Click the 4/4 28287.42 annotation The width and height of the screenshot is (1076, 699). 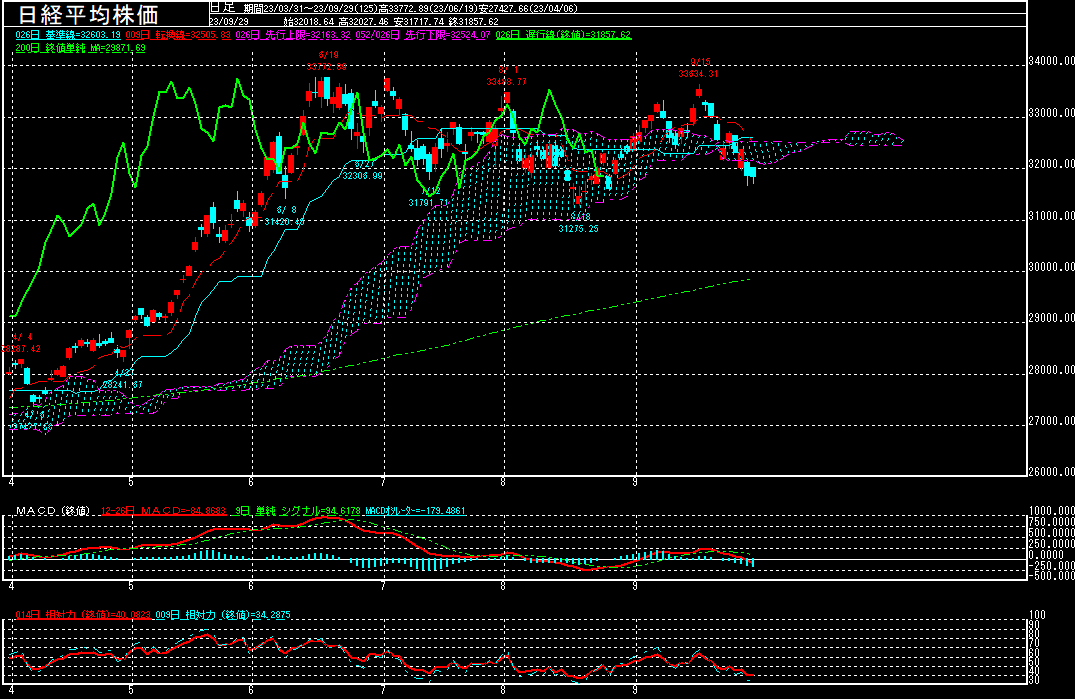(x=21, y=343)
